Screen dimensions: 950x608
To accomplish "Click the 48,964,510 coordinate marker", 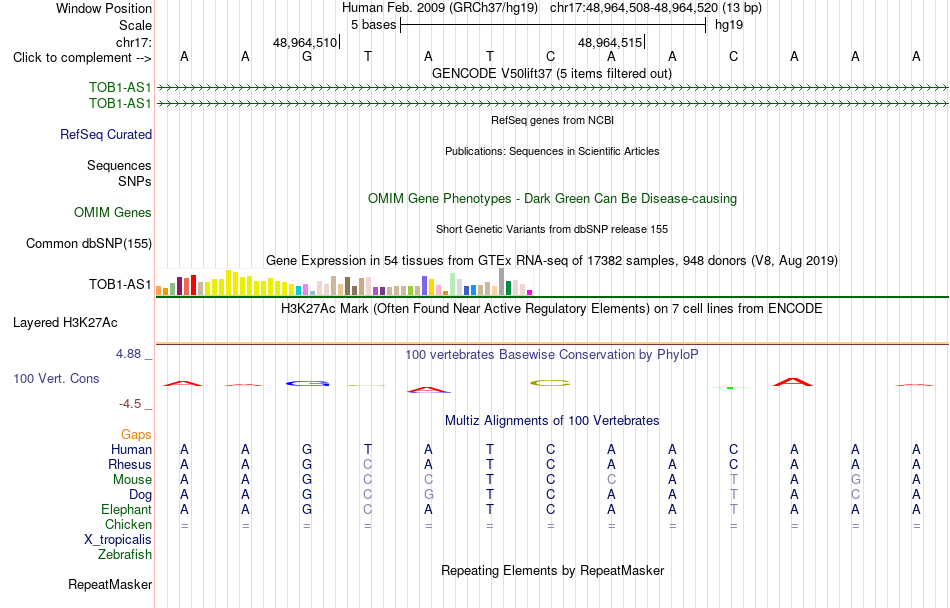I will (x=305, y=43).
